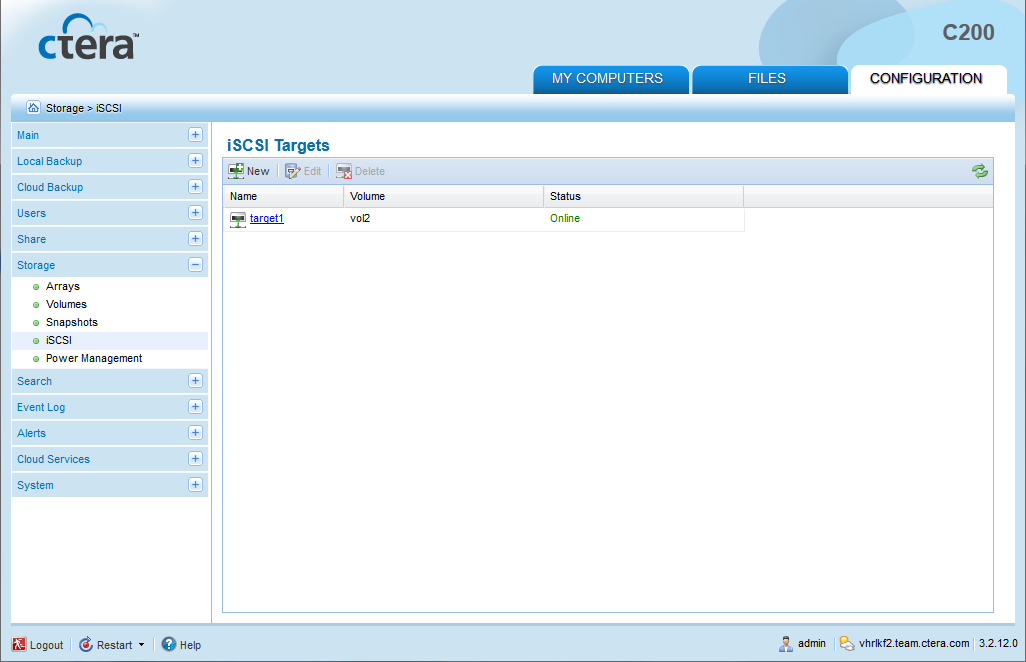Screen dimensions: 1026x662
Task: Click the Delete toolbar button
Action: (361, 171)
